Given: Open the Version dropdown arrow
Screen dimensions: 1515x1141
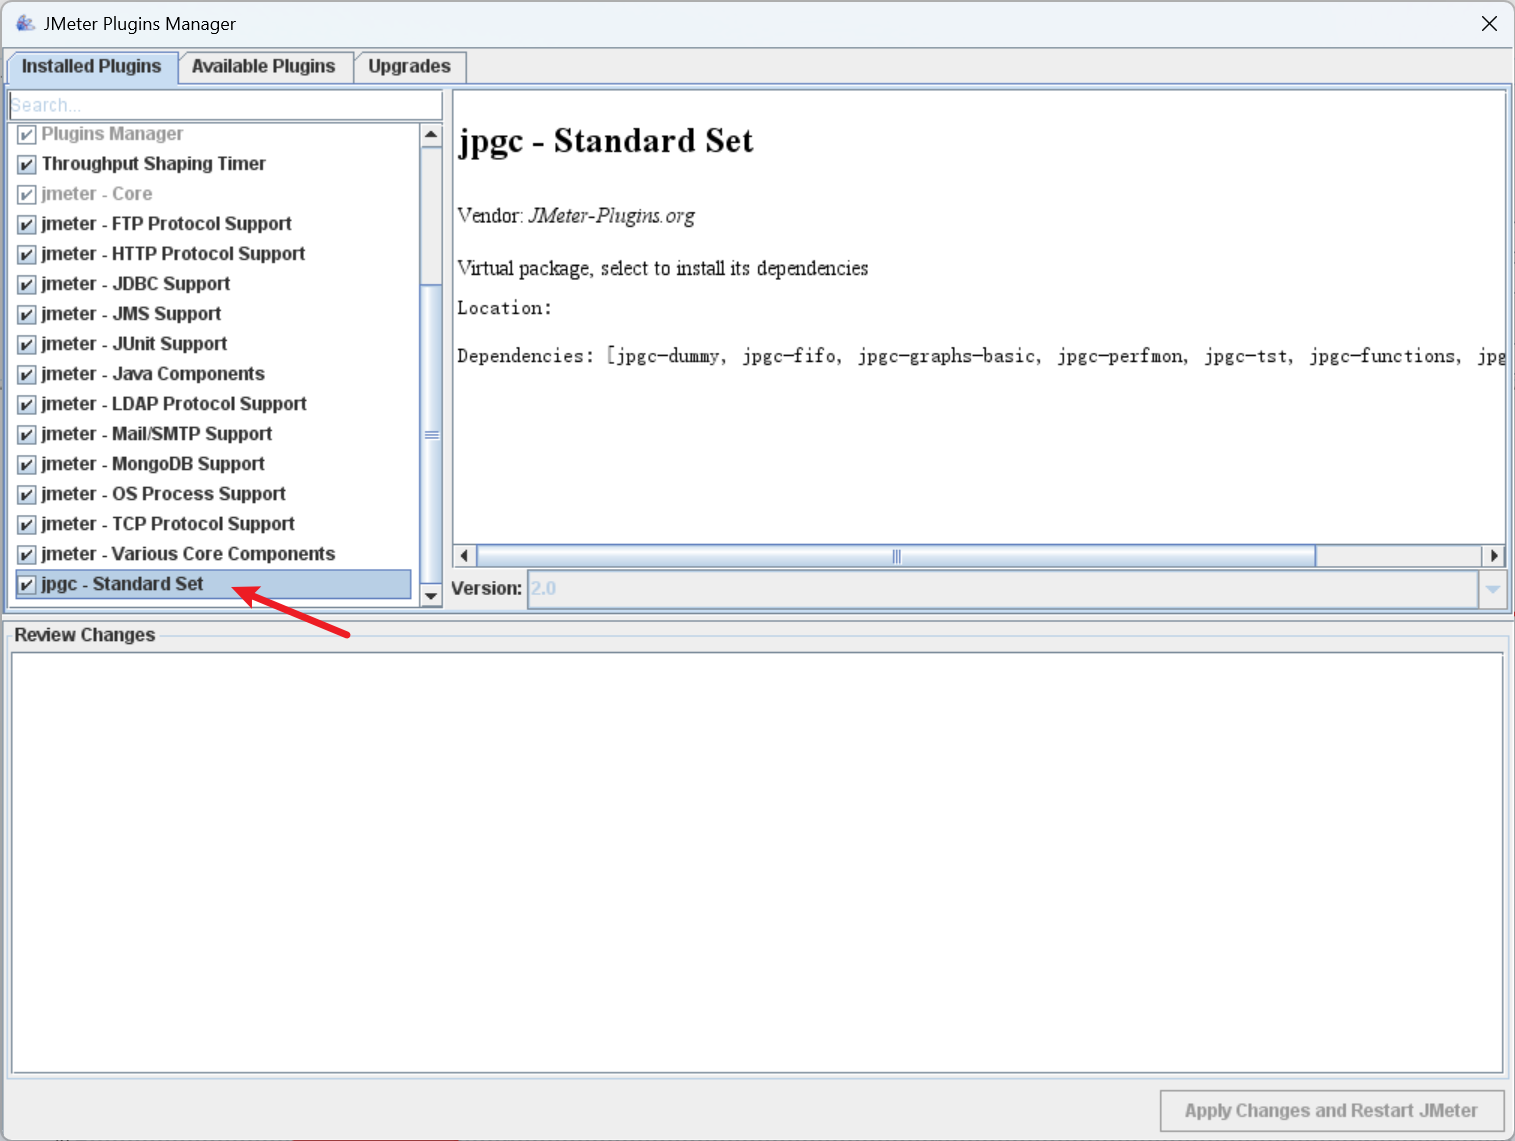Looking at the screenshot, I should pyautogui.click(x=1492, y=589).
